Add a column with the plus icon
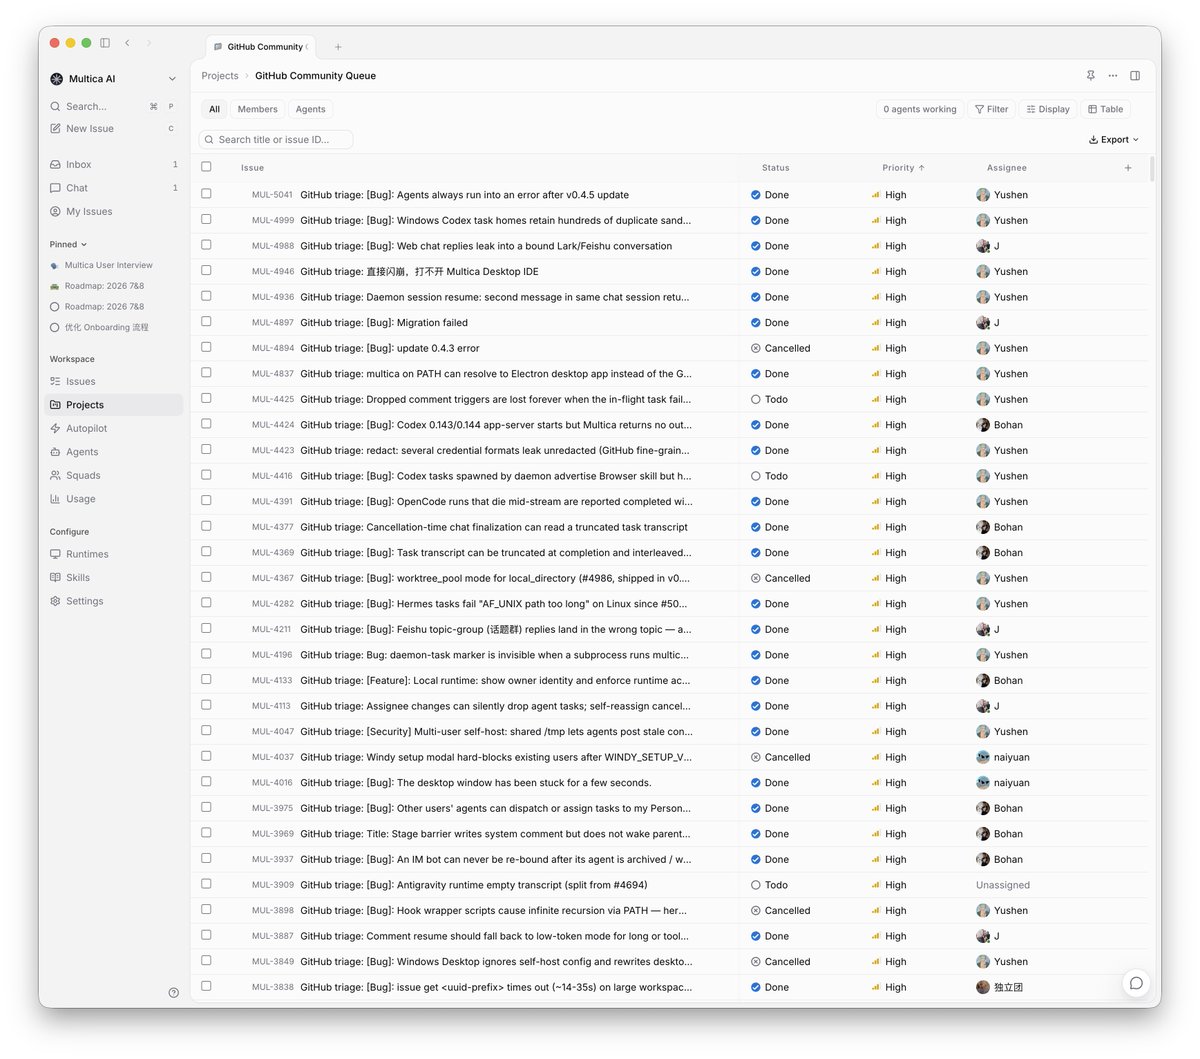 click(1128, 168)
